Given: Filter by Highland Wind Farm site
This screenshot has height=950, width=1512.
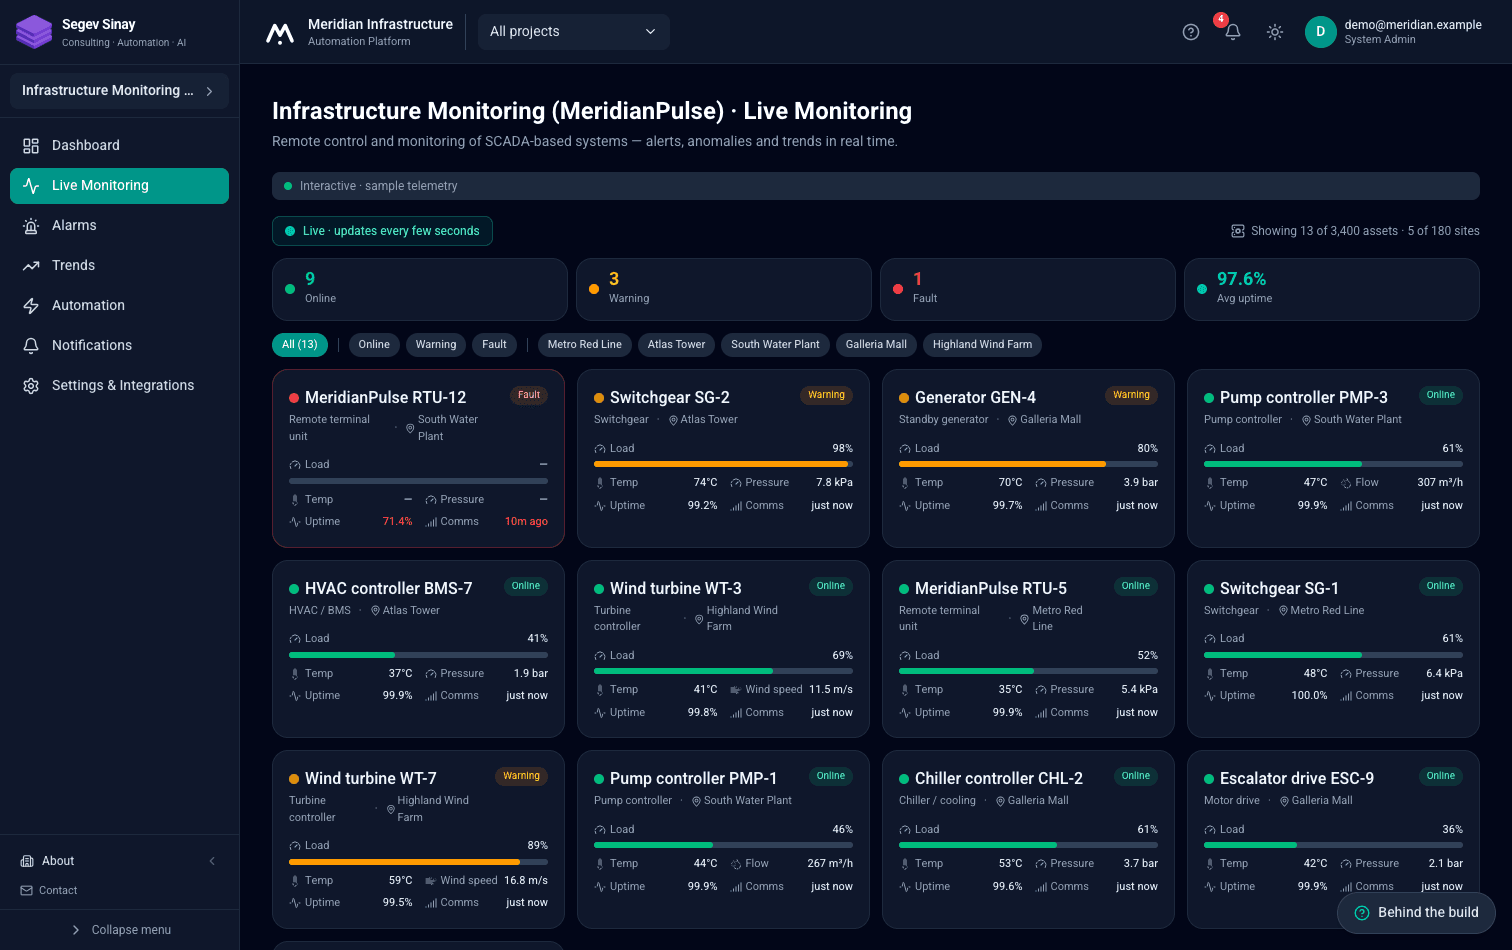Looking at the screenshot, I should click(983, 345).
